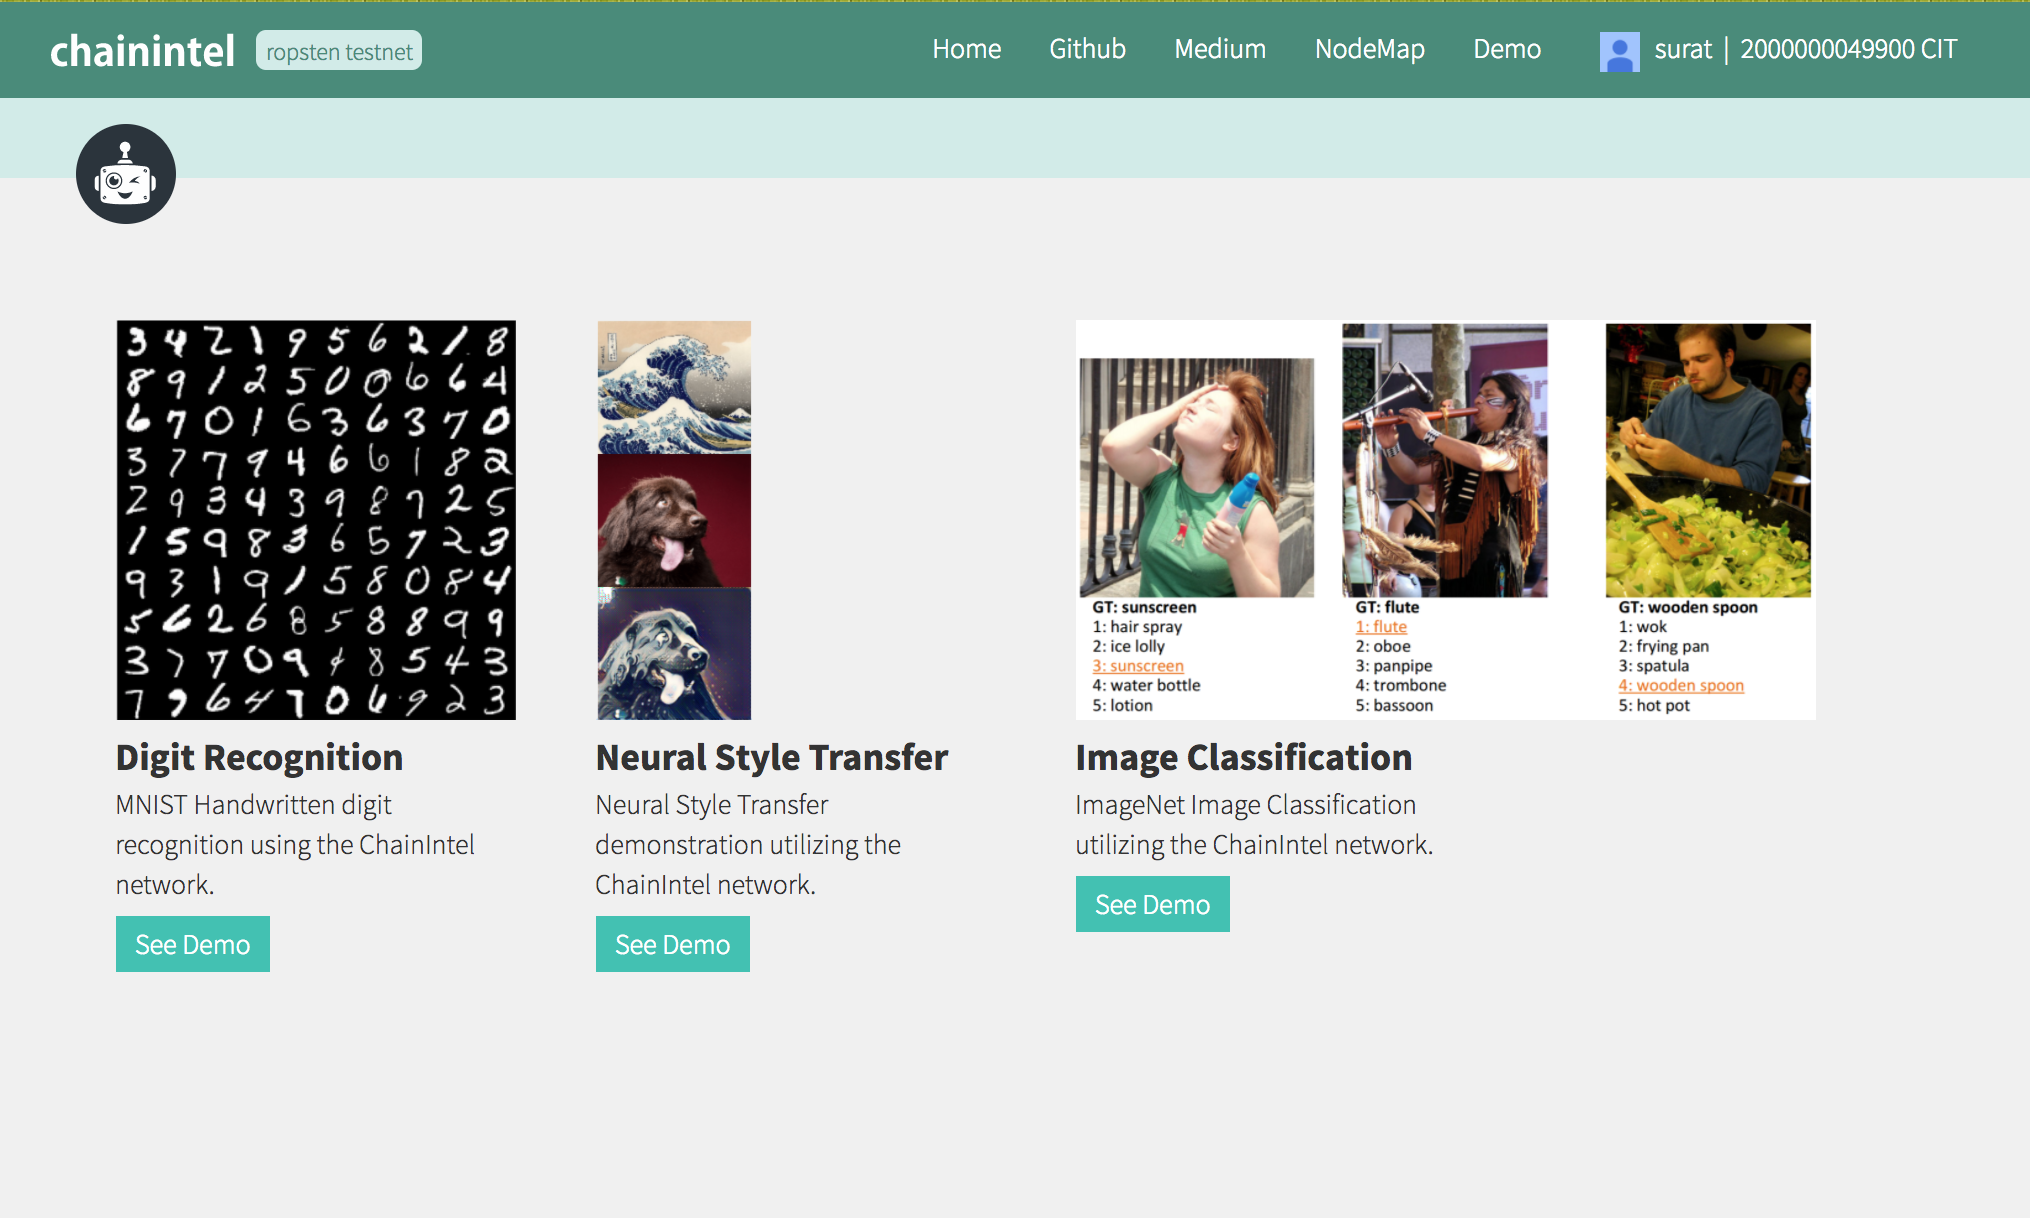Click the MNIST handwritten digits thumbnail
The width and height of the screenshot is (2030, 1218).
point(316,520)
